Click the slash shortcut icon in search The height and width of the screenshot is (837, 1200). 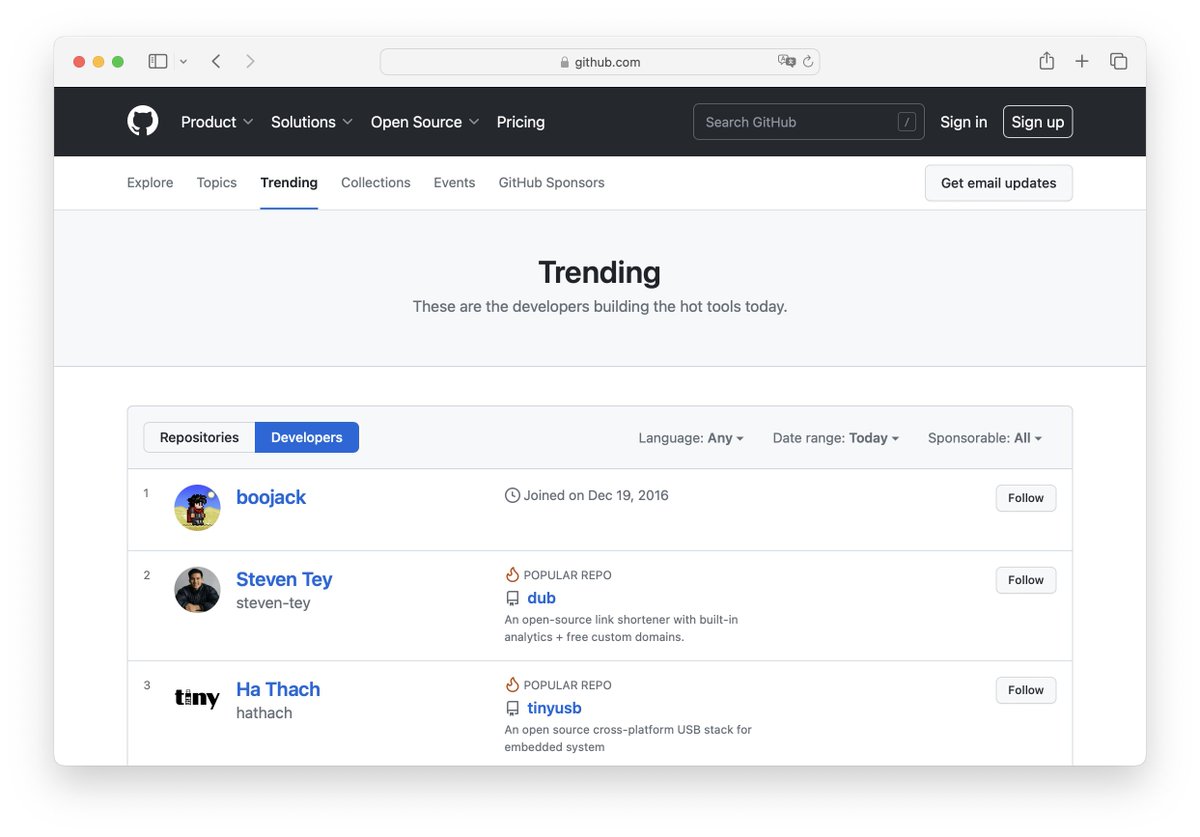[x=907, y=122]
